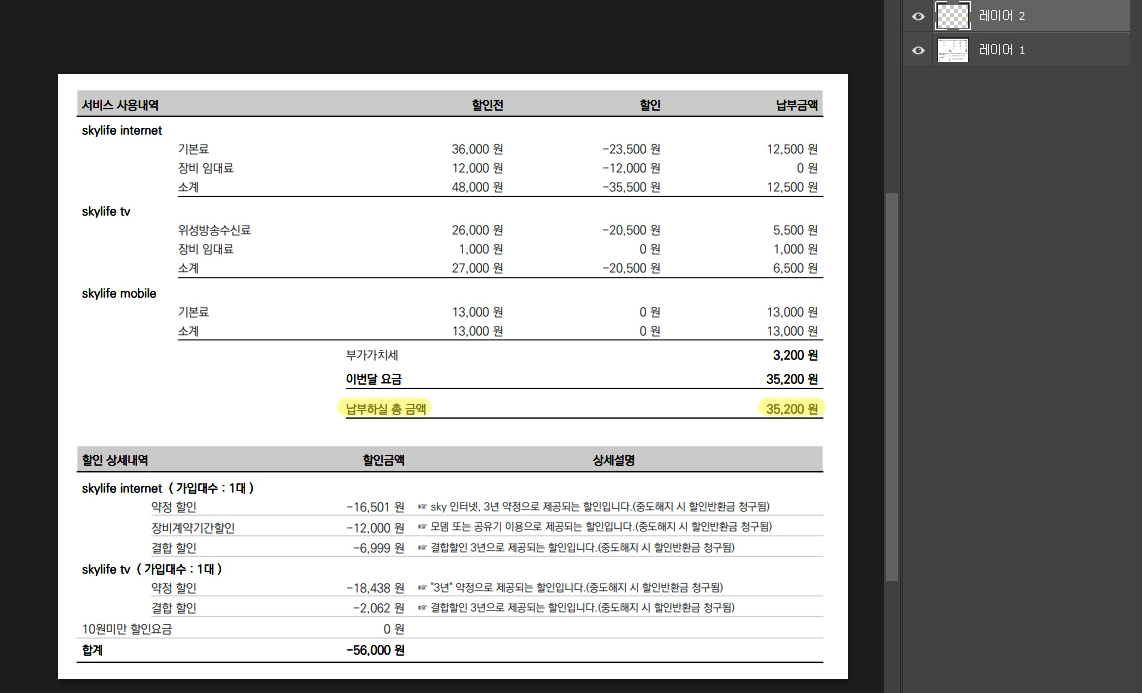Click the 할인 상세내역 header
The image size is (1142, 693).
coord(115,461)
